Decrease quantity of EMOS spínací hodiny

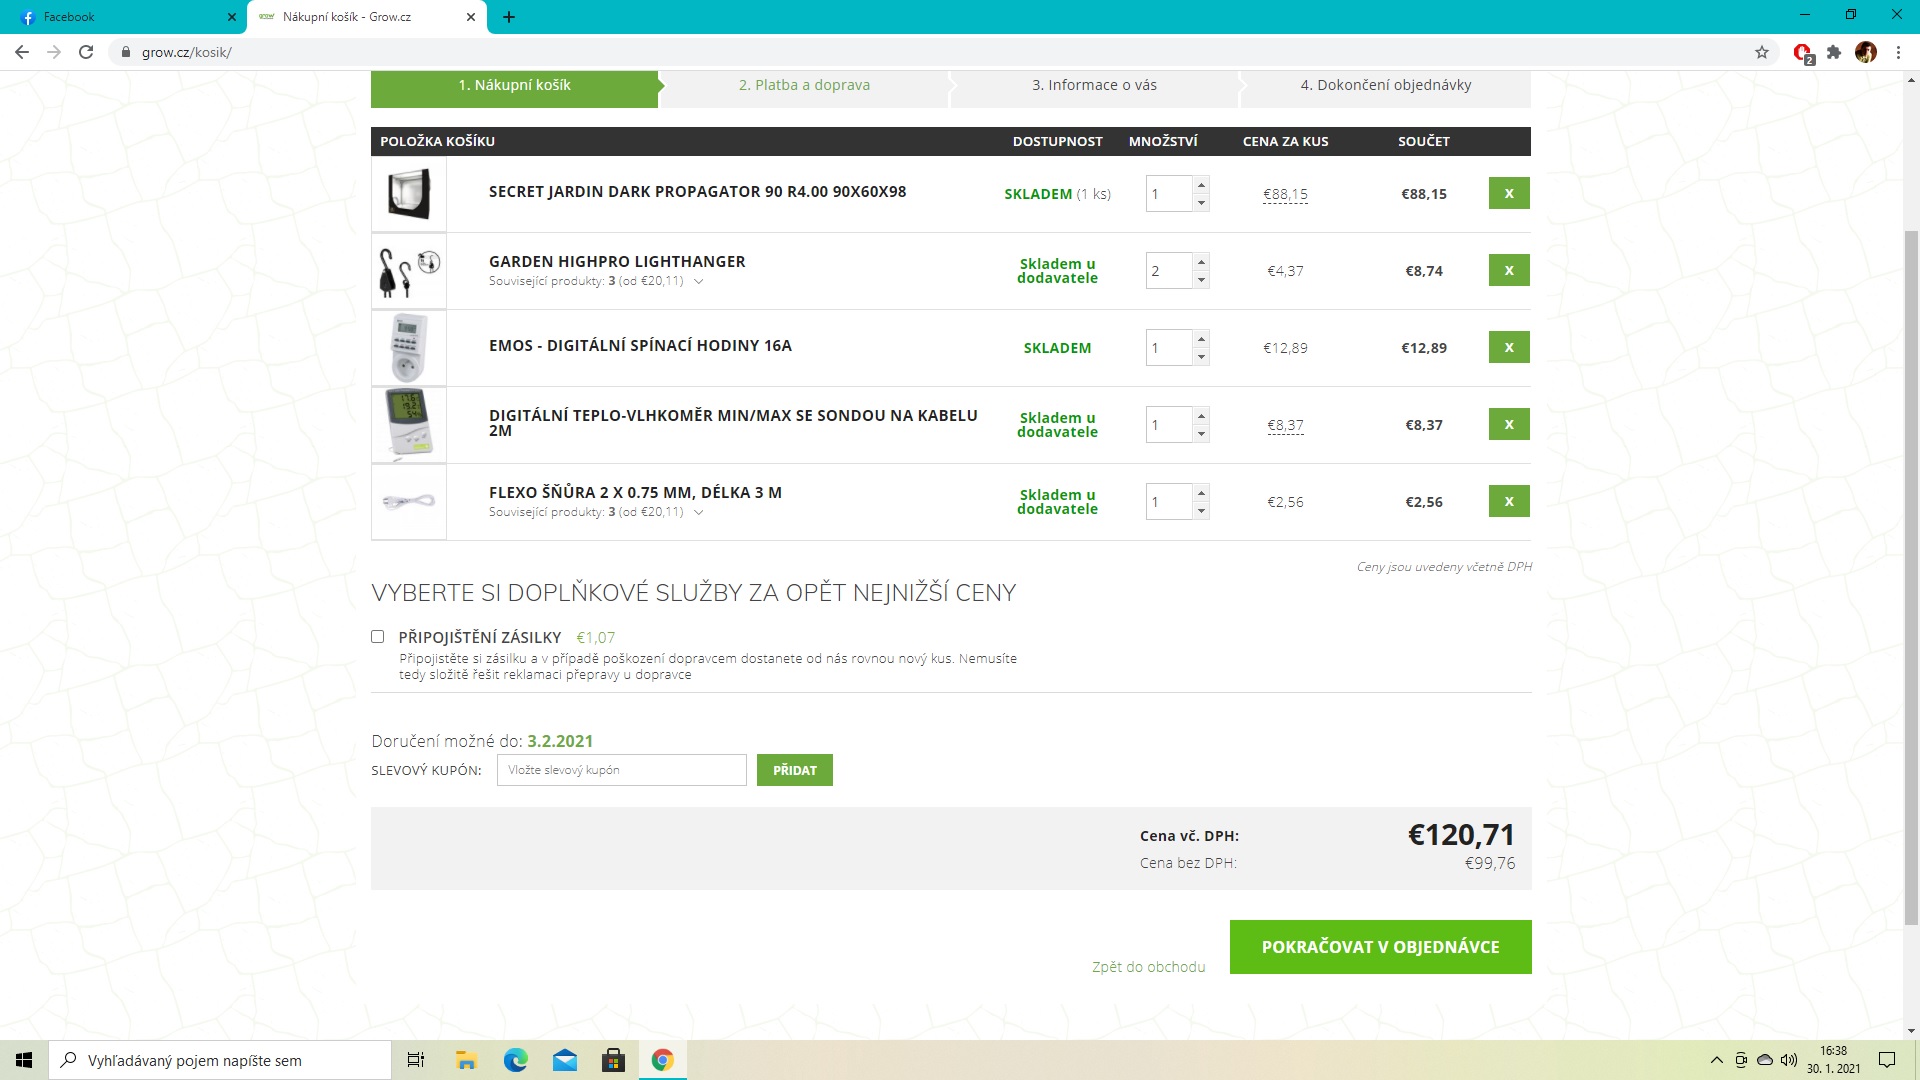point(1201,357)
